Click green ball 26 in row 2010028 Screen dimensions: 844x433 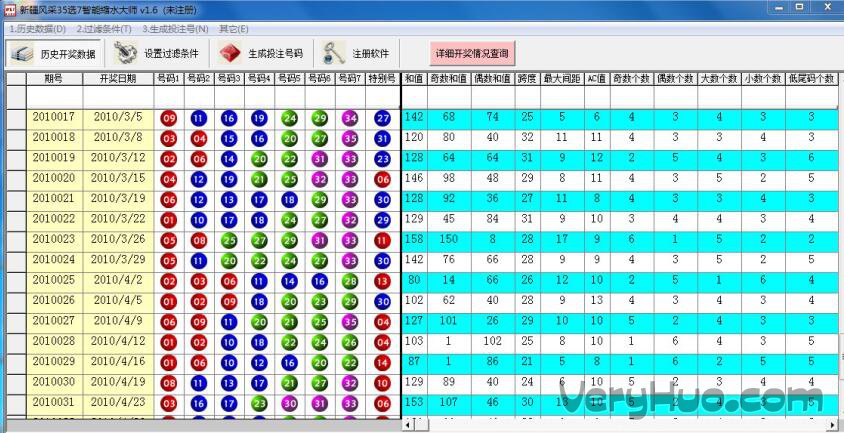tap(350, 343)
